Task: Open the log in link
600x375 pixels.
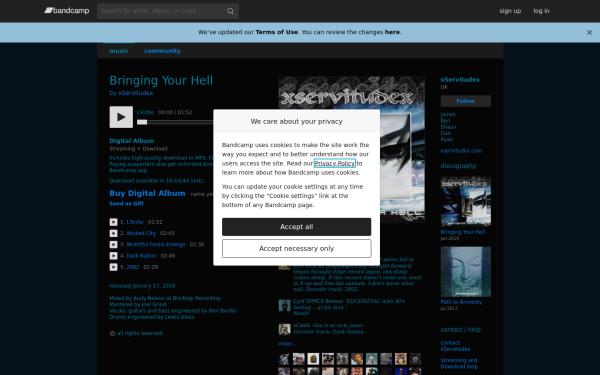Action: click(x=541, y=11)
